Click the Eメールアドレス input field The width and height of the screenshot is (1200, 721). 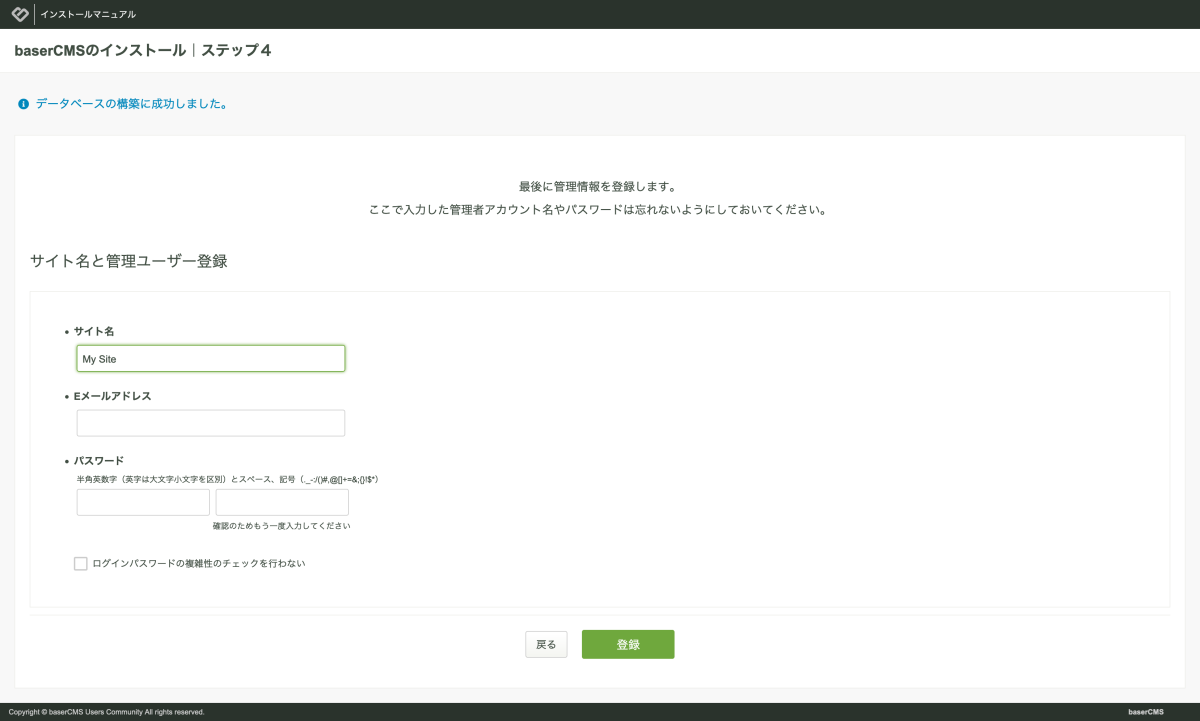pos(211,423)
